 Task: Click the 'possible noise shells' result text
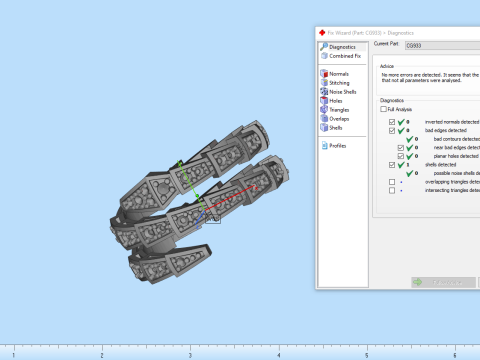point(457,173)
